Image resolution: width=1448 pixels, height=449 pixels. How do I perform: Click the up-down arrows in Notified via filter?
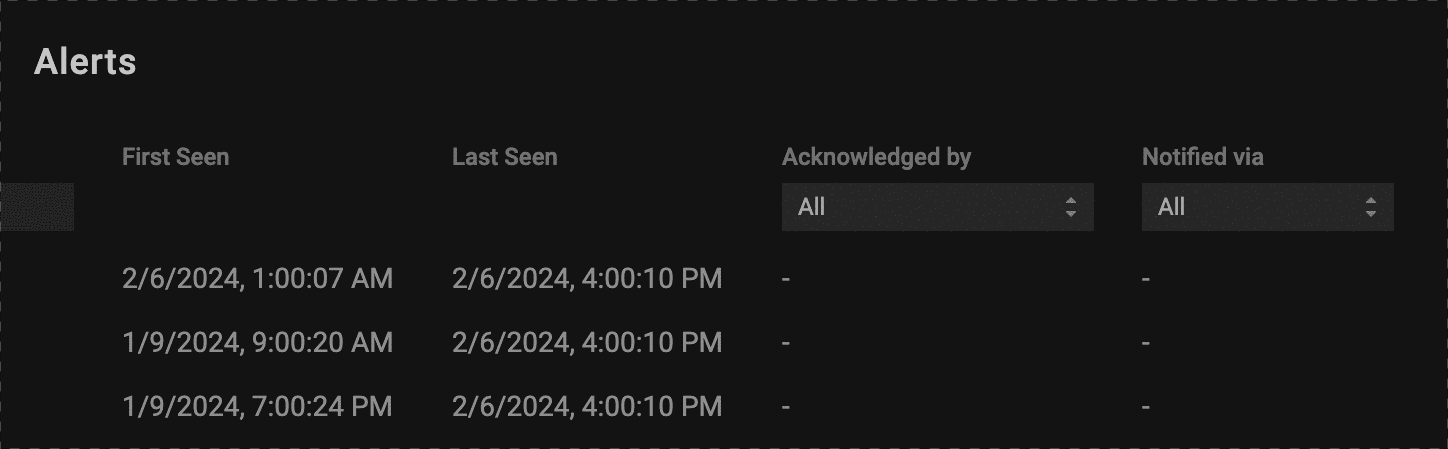pyautogui.click(x=1371, y=207)
